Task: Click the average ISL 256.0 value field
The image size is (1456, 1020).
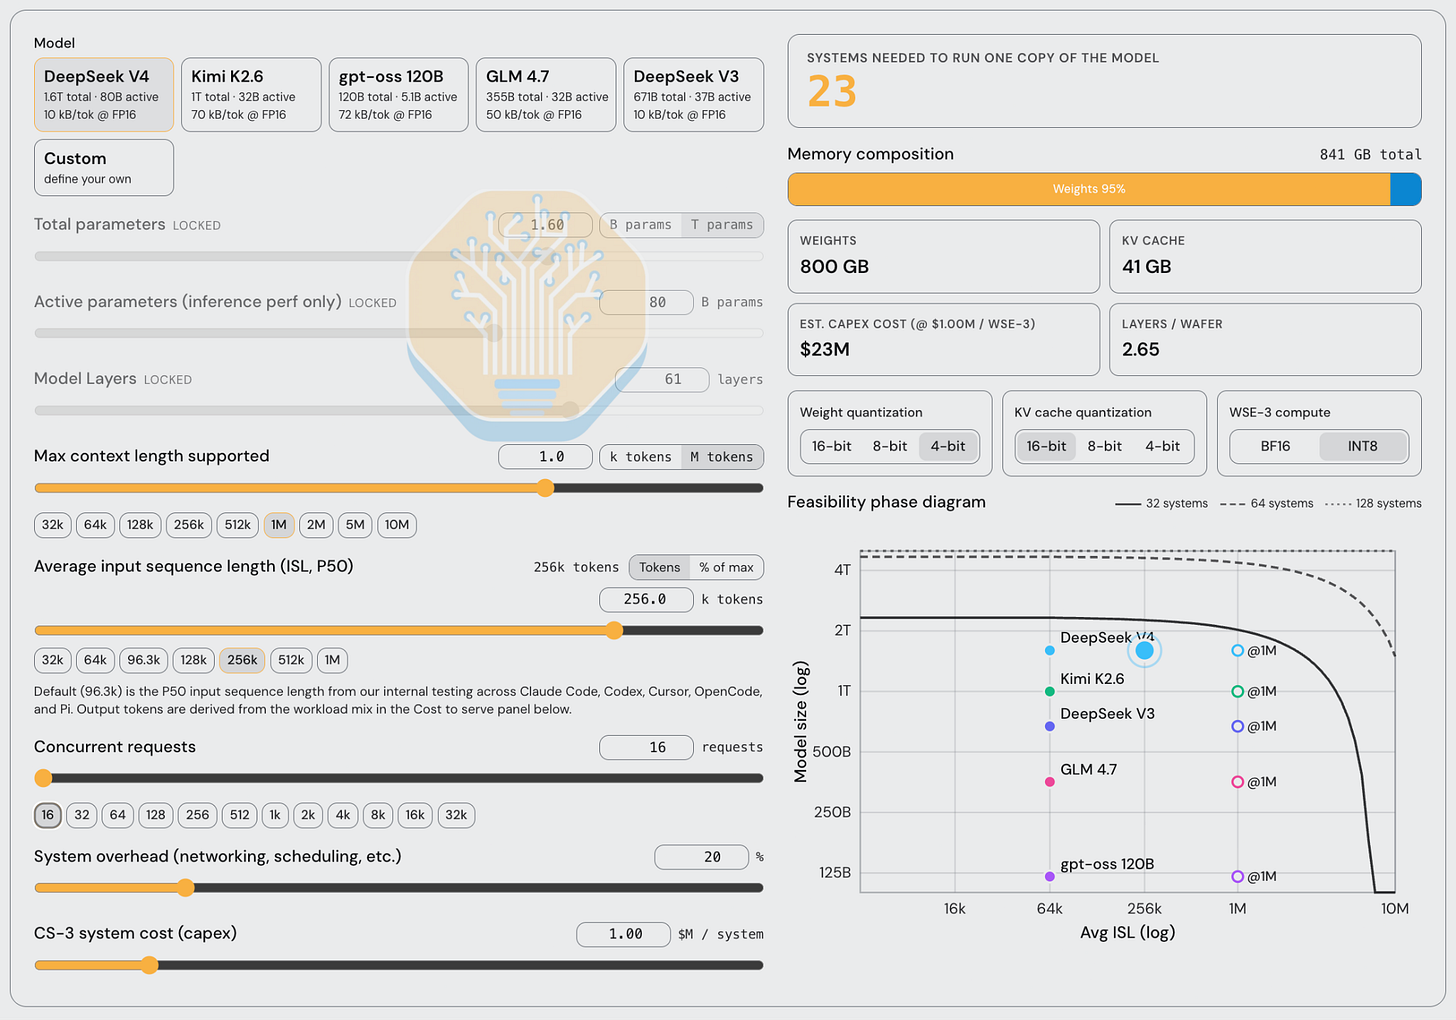Action: tap(646, 599)
